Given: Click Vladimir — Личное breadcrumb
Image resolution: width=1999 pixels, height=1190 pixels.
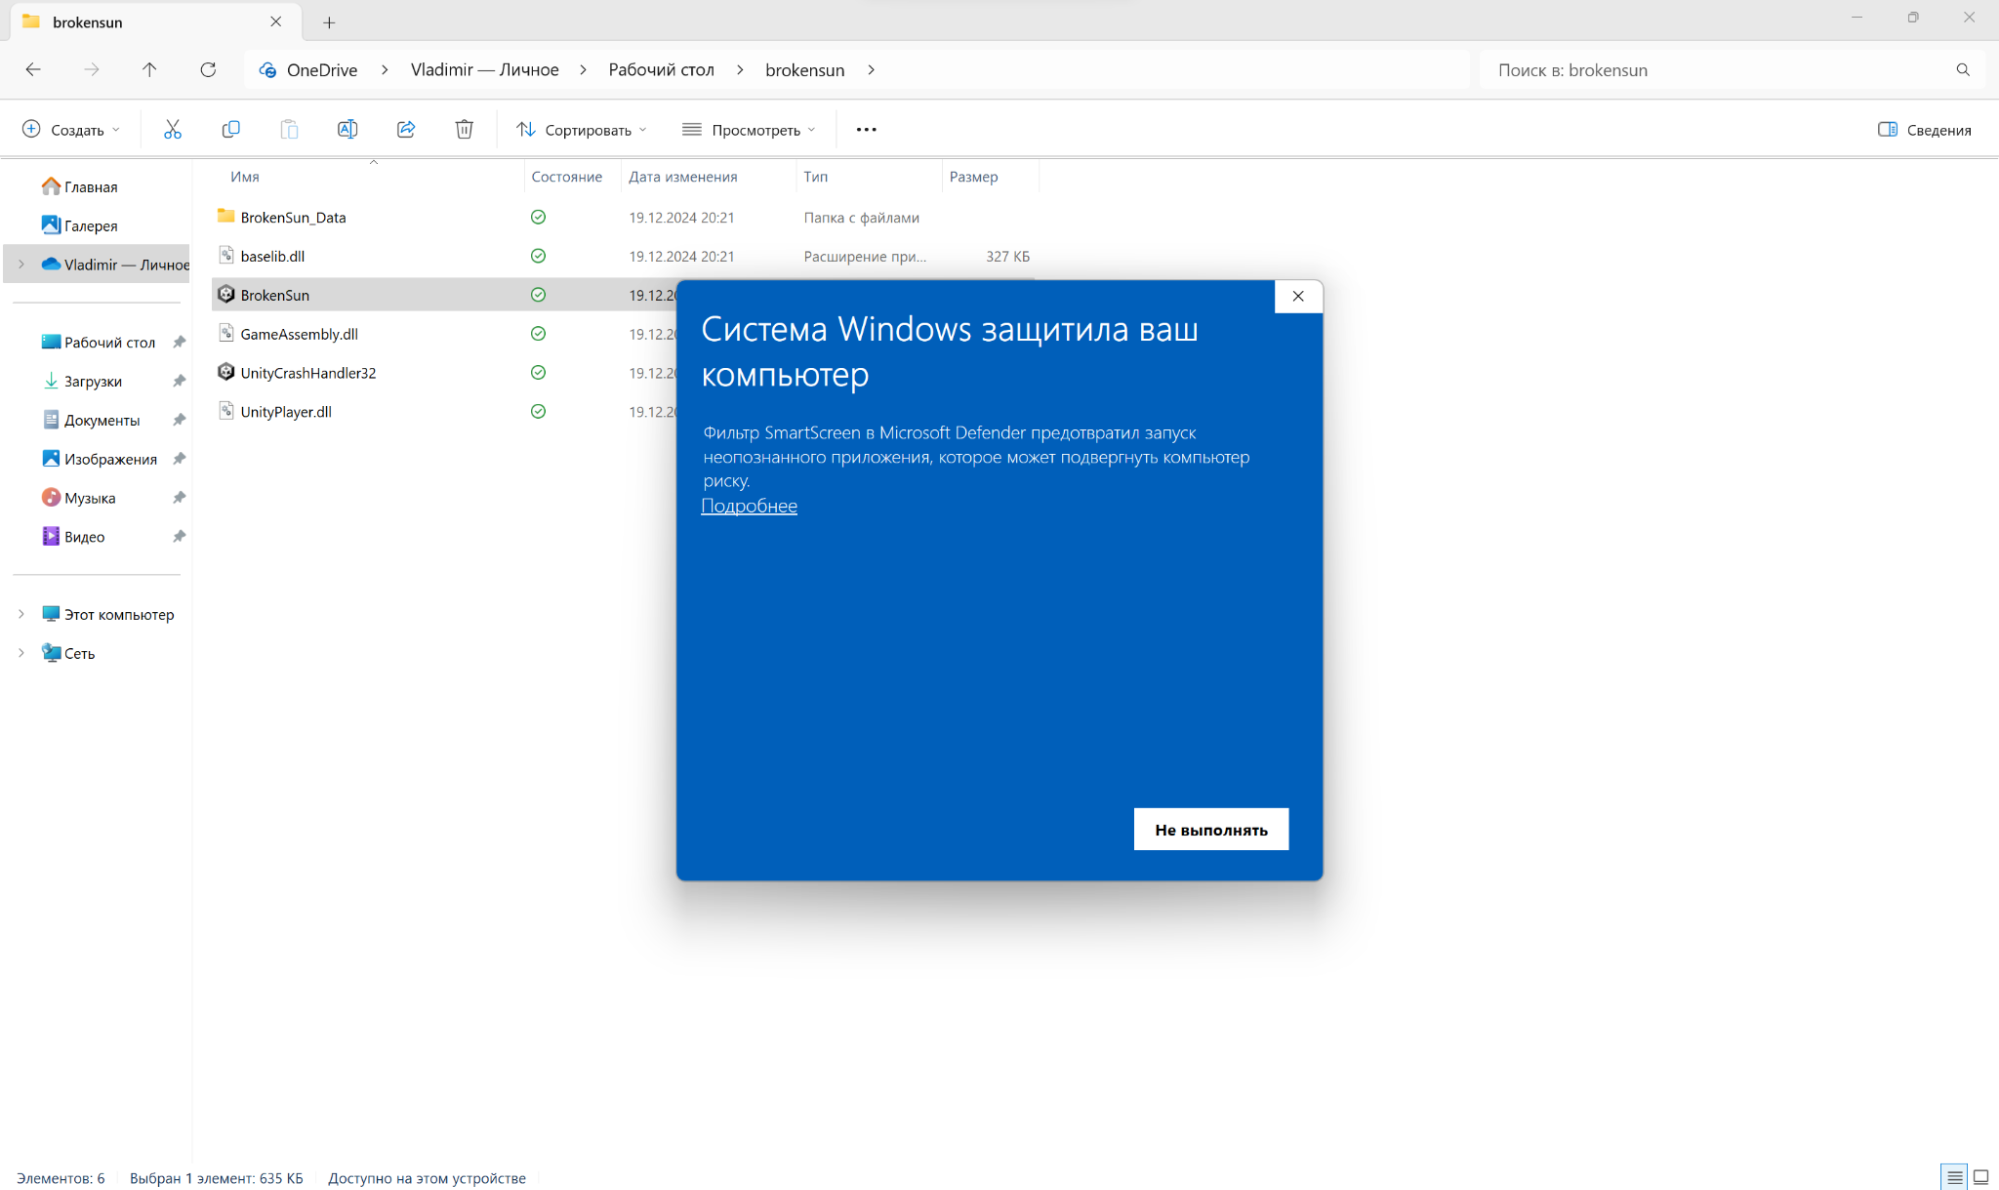Looking at the screenshot, I should click(485, 70).
